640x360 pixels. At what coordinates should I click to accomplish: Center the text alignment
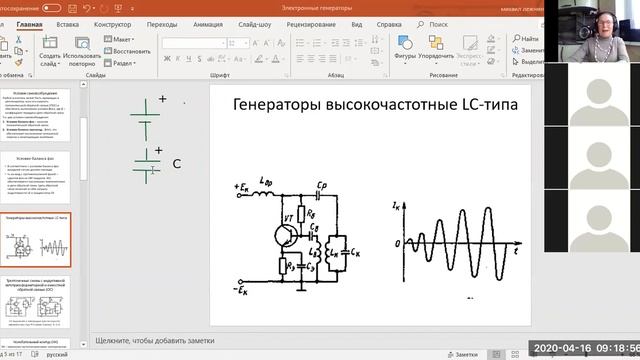coord(311,59)
